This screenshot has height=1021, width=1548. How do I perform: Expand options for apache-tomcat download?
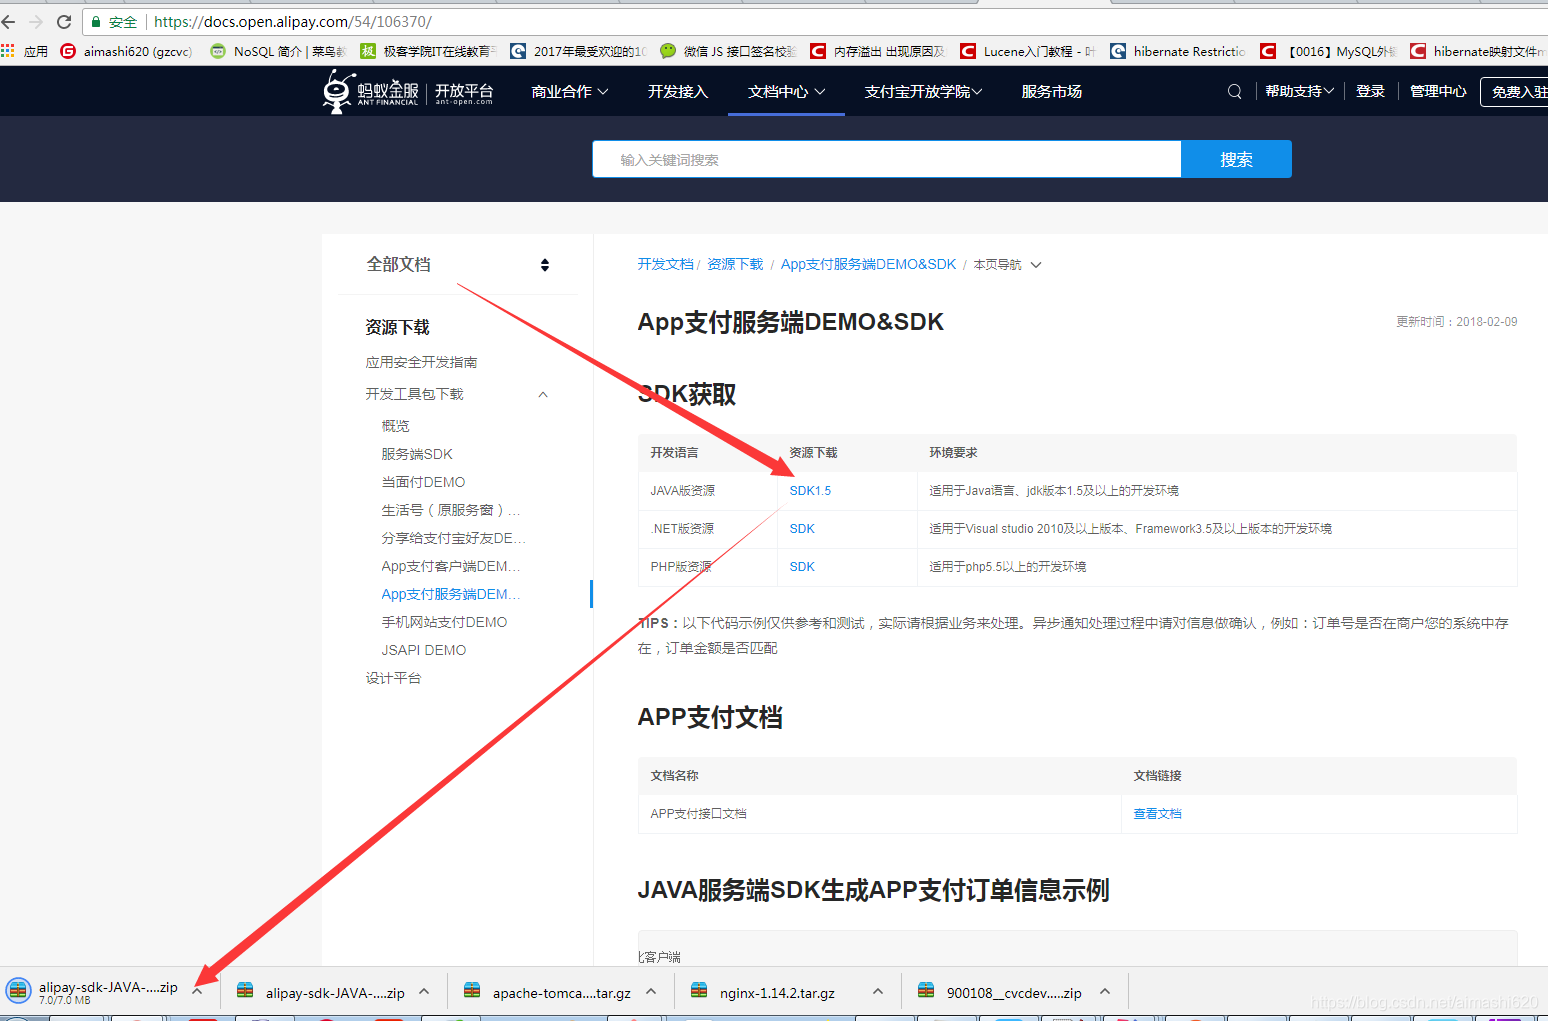tap(651, 991)
